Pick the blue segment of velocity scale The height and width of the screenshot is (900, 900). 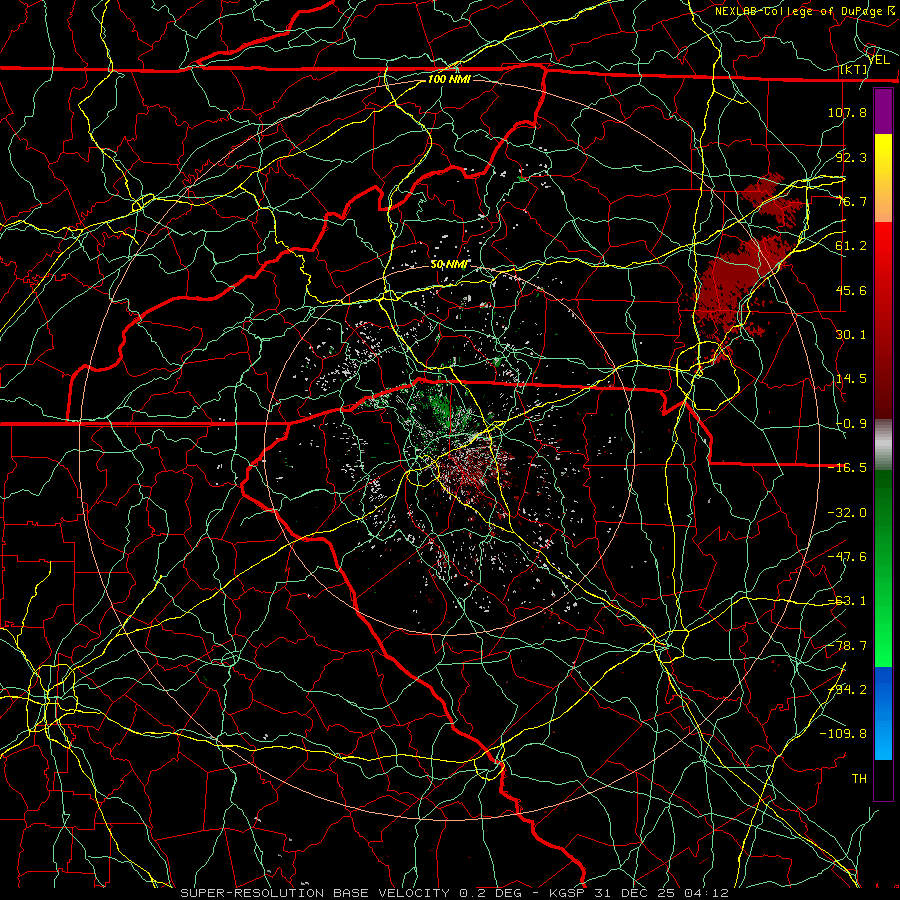pos(883,713)
